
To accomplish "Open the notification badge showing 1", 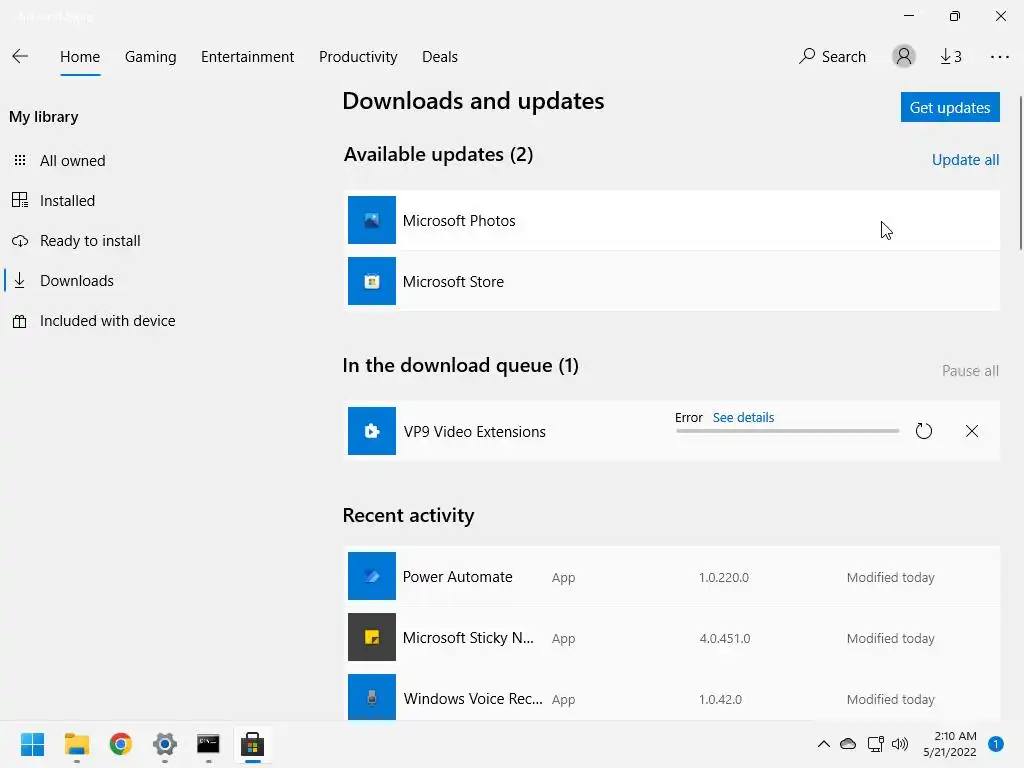I will pos(996,744).
